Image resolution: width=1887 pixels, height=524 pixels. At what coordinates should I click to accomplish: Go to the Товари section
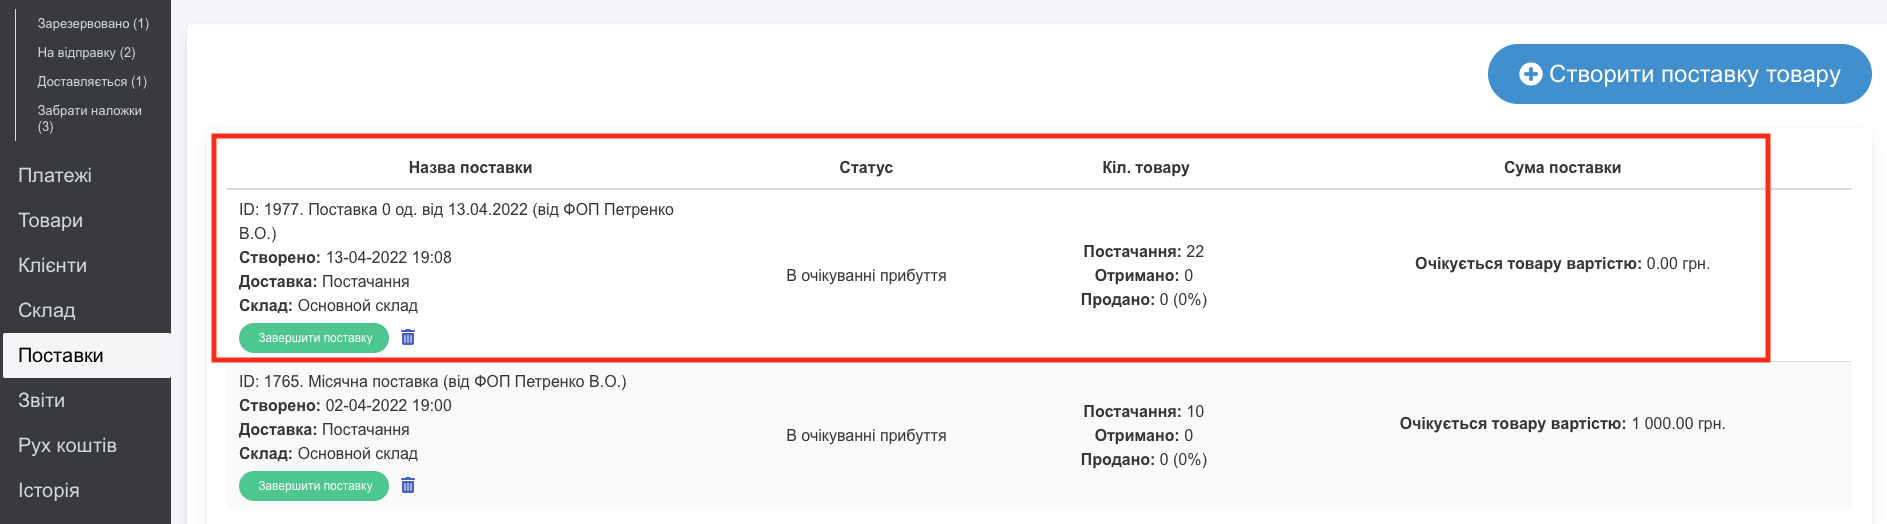coord(50,220)
